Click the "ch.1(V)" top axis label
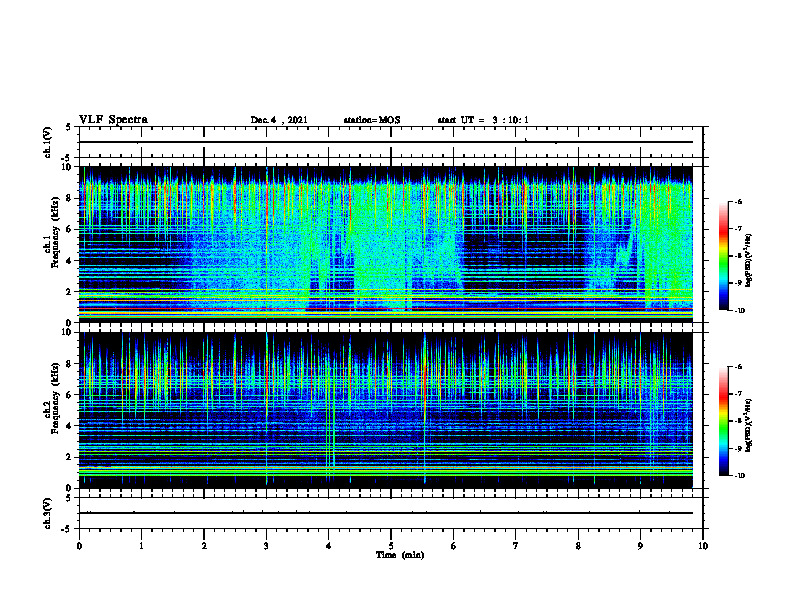Viewport: 792px width, 612px height. [x=48, y=142]
